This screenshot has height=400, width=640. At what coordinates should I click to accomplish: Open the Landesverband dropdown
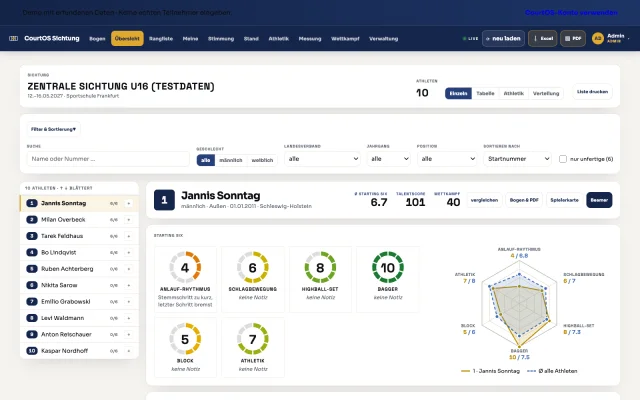click(x=322, y=159)
